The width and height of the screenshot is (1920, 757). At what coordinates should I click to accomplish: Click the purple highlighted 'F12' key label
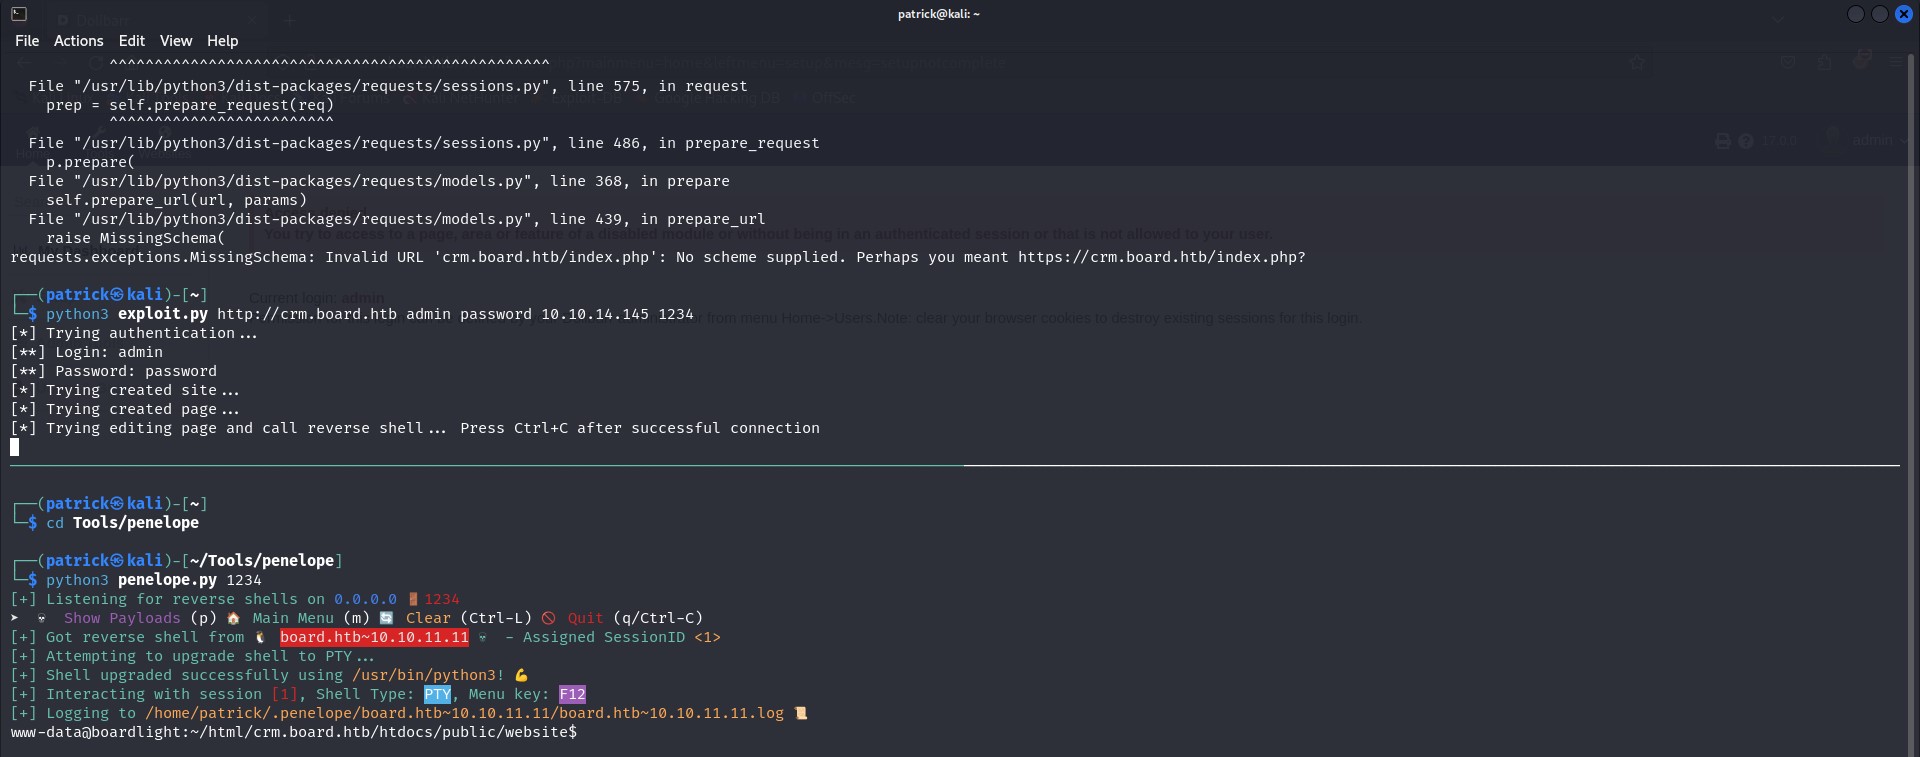tap(572, 694)
